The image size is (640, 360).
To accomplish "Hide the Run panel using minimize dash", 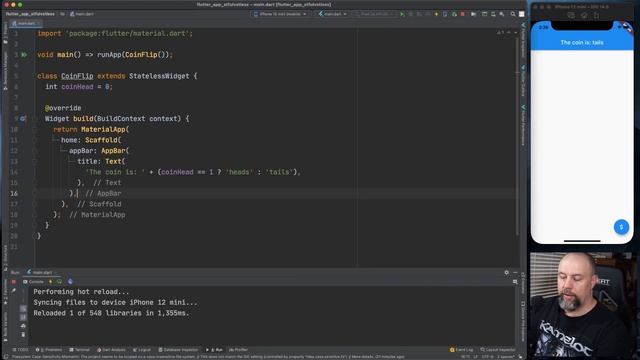I will point(515,272).
